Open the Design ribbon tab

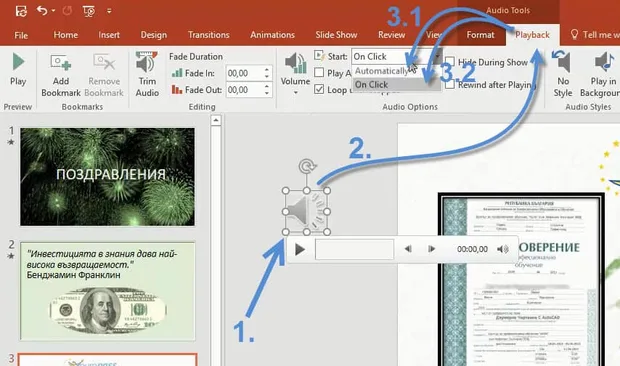click(153, 35)
